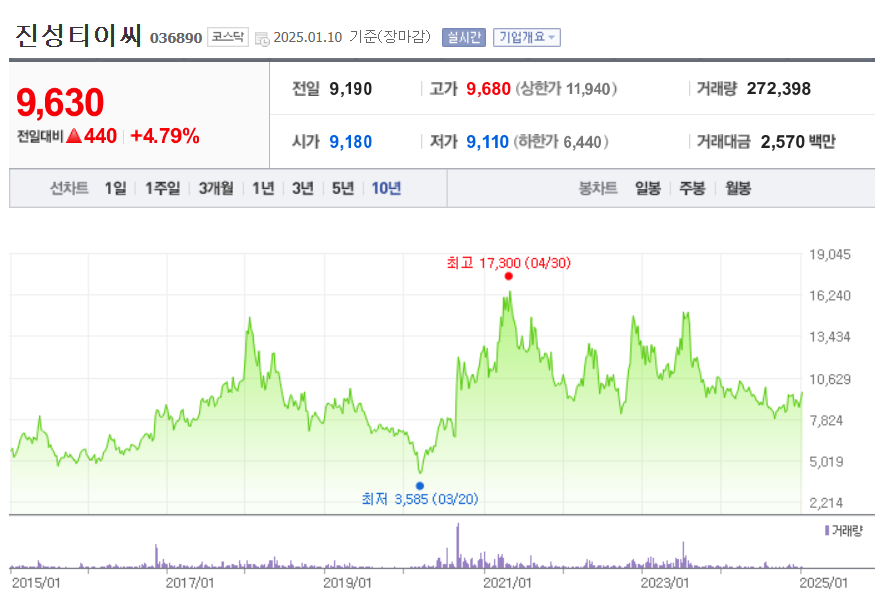The width and height of the screenshot is (875, 612).
Task: Click the stock code 036890
Action: tap(176, 38)
